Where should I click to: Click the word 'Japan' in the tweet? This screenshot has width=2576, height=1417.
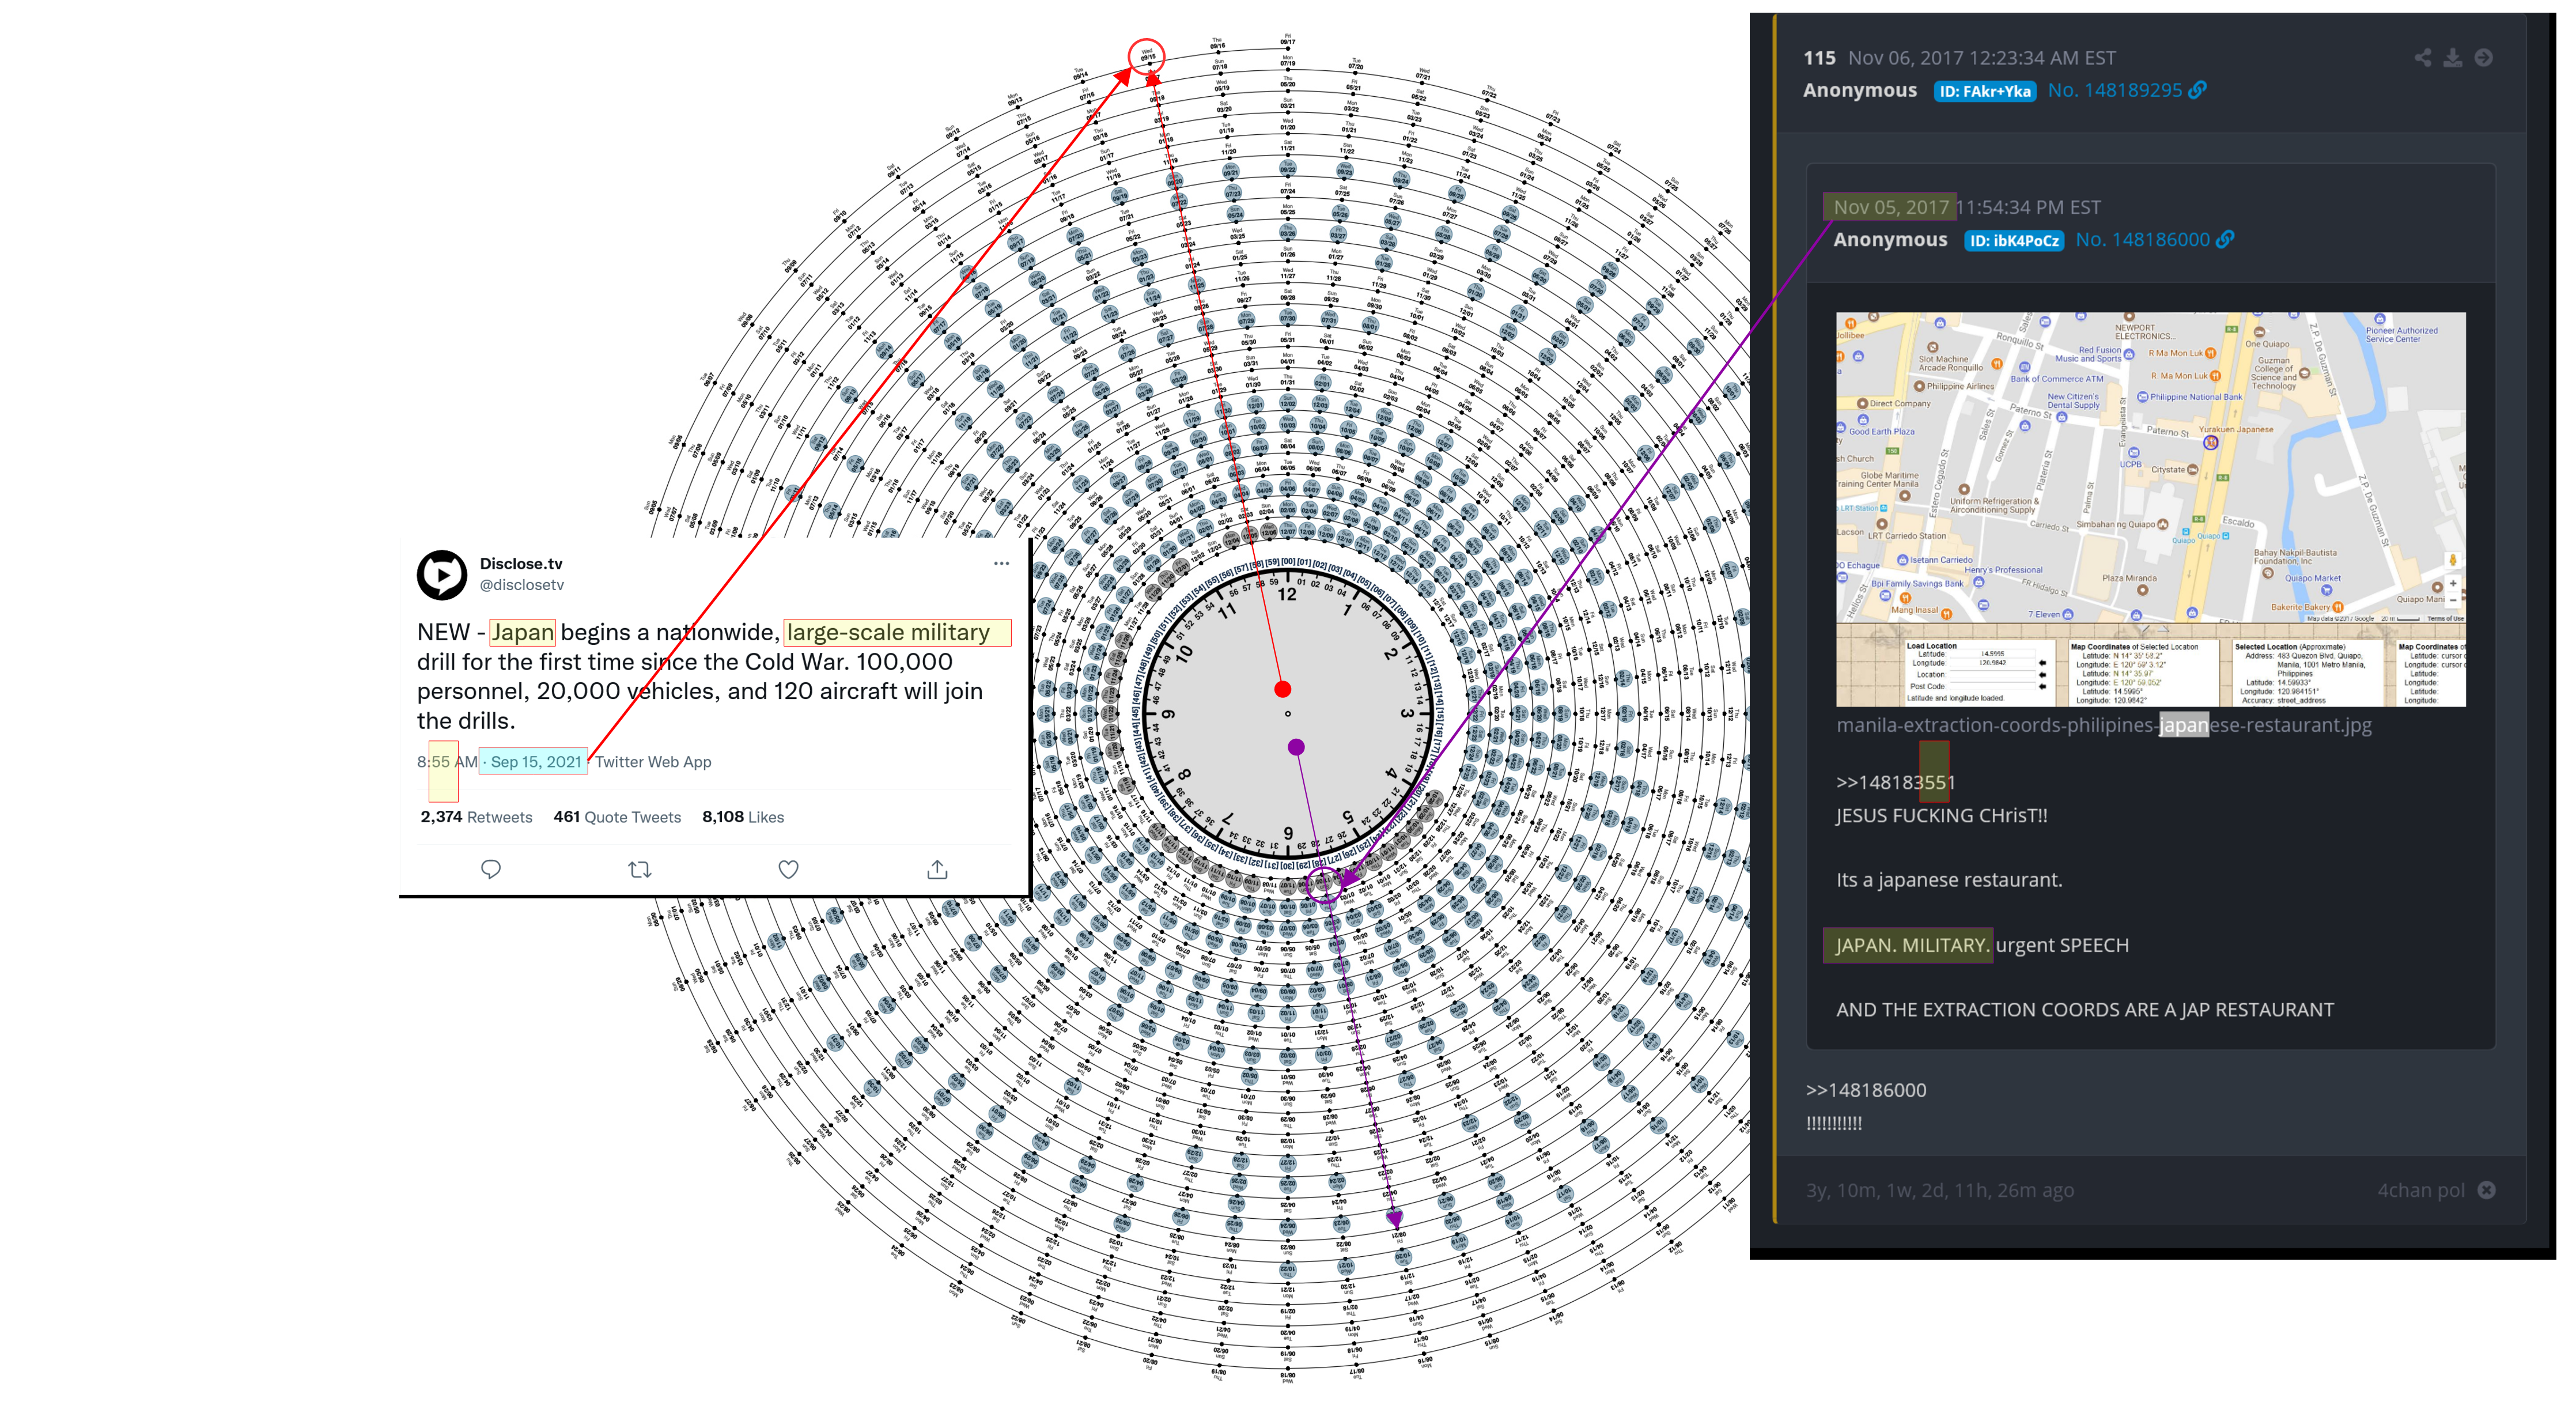522,632
